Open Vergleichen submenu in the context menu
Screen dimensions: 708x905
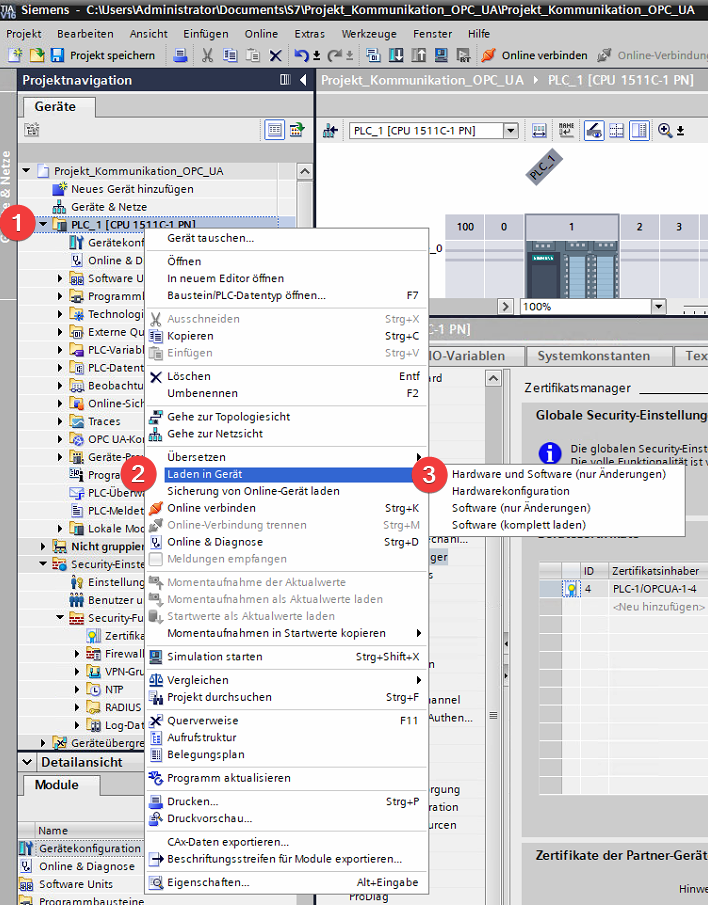(286, 680)
